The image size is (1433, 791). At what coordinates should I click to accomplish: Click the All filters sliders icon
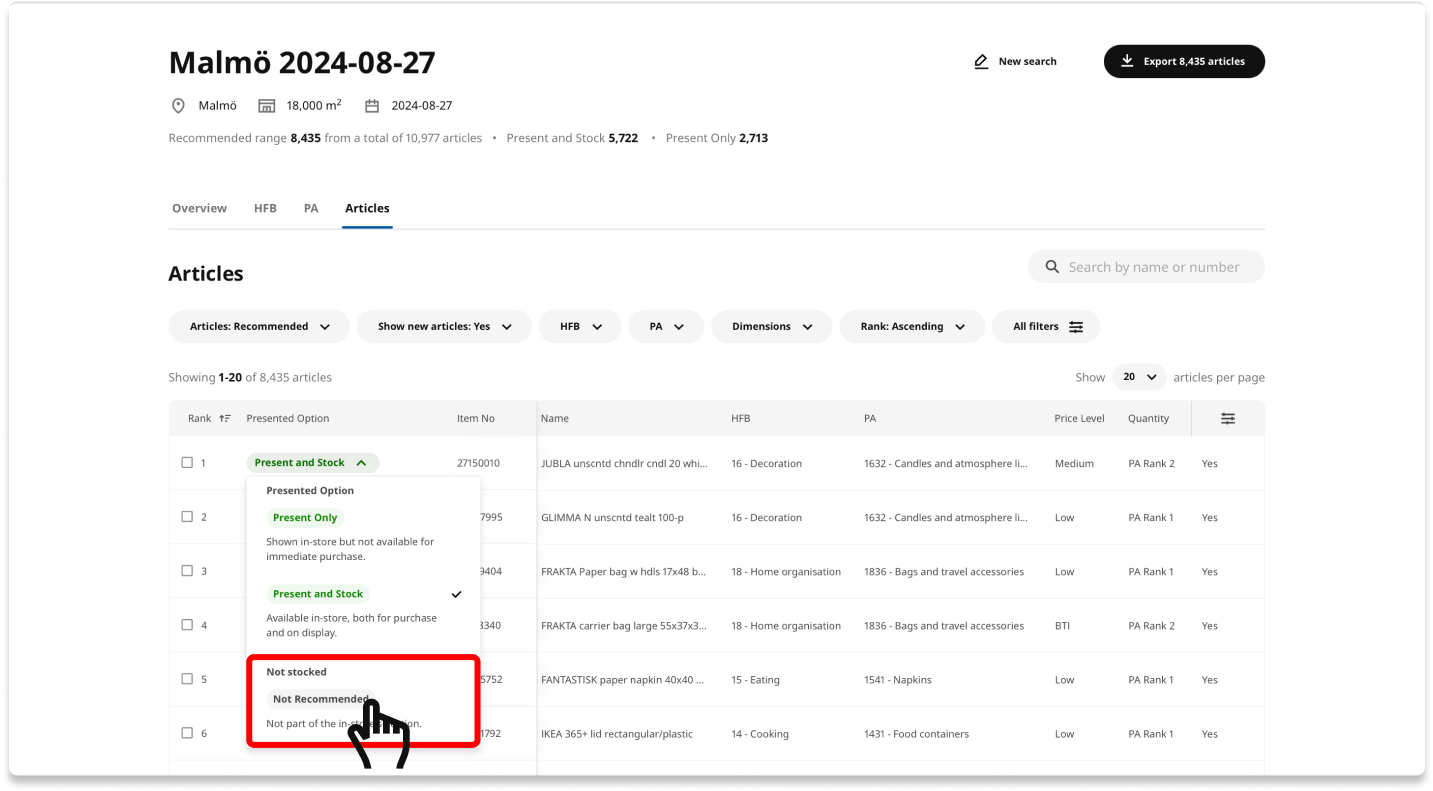pos(1076,327)
